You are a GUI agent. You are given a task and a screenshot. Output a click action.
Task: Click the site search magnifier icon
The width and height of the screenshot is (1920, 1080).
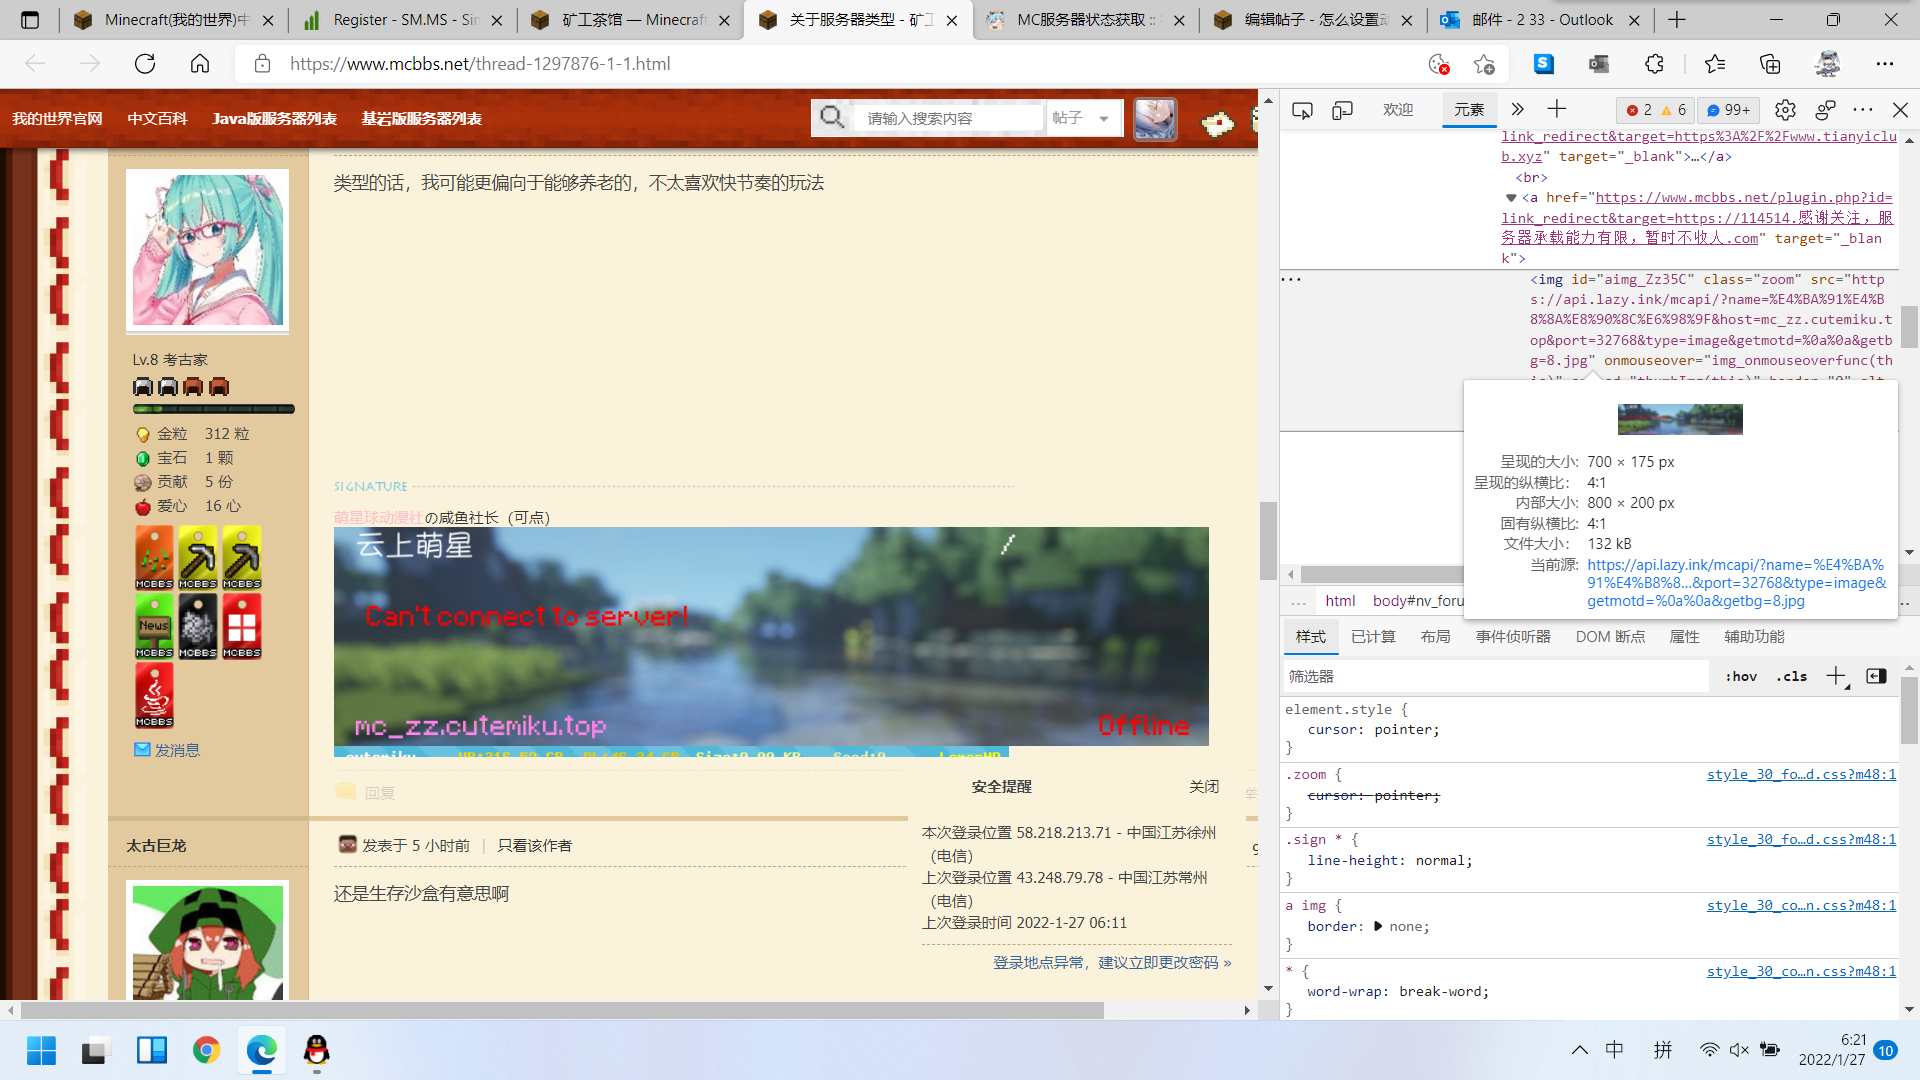click(831, 118)
